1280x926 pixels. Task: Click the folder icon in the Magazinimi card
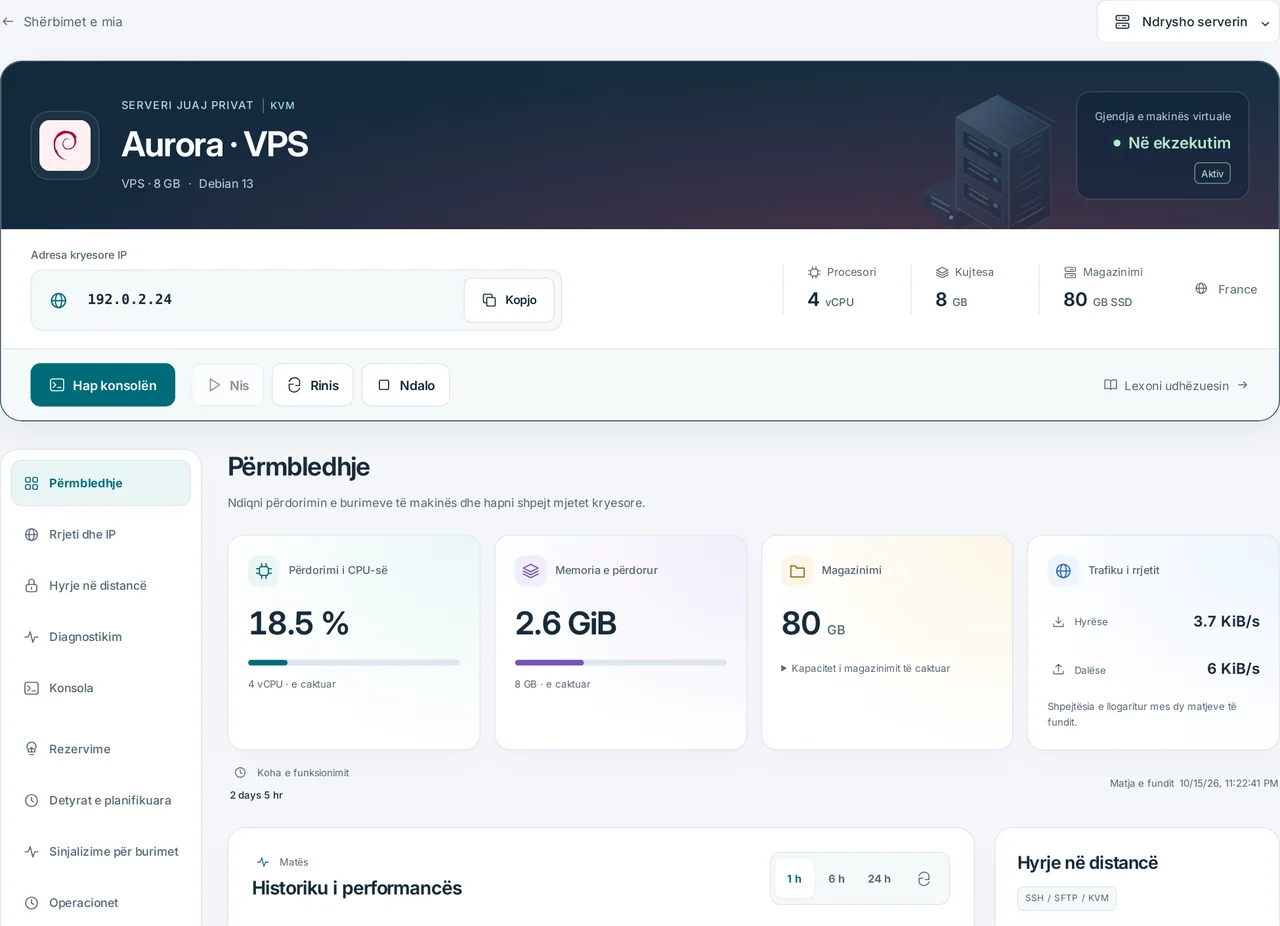pyautogui.click(x=797, y=571)
